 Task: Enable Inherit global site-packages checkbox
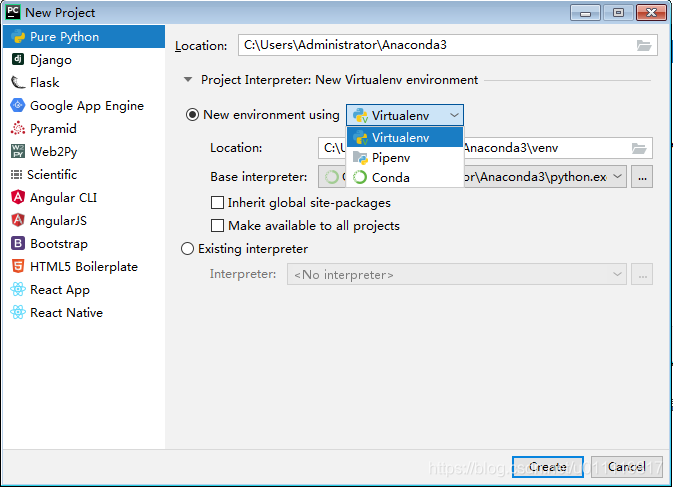click(217, 203)
